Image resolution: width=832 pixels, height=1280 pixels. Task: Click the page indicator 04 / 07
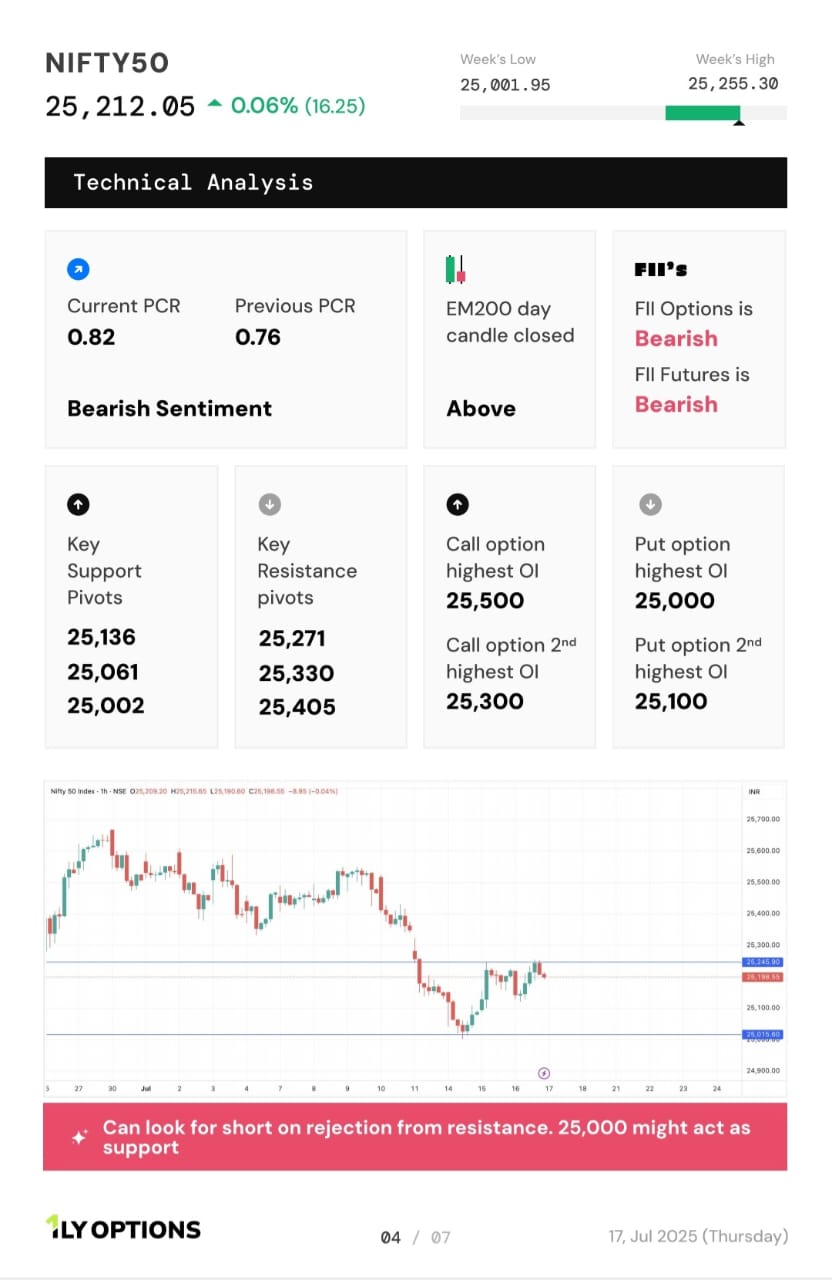click(415, 1237)
